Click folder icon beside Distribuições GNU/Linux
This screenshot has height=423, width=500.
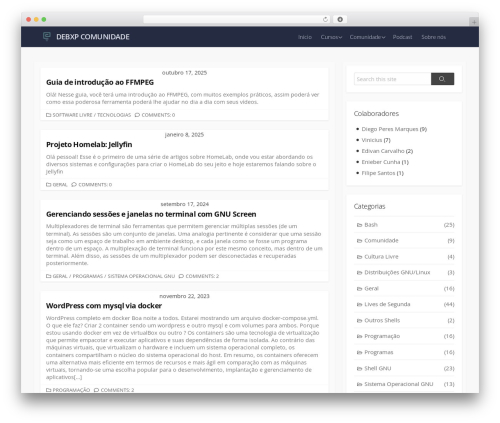359,273
